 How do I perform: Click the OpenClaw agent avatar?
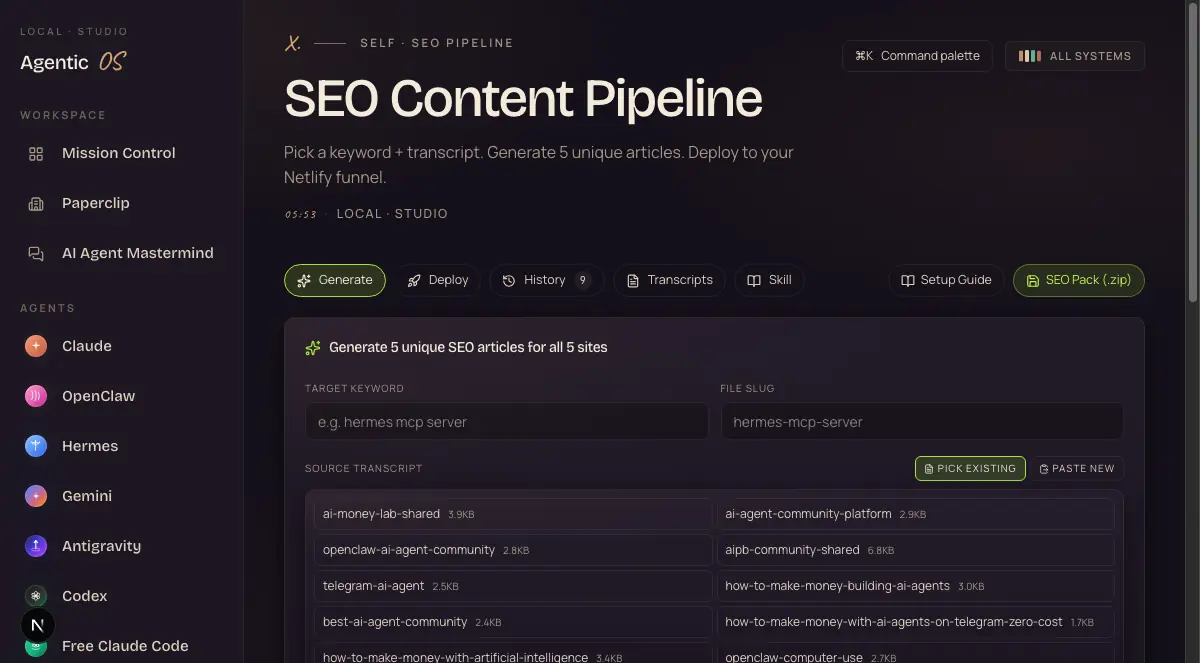(x=36, y=396)
